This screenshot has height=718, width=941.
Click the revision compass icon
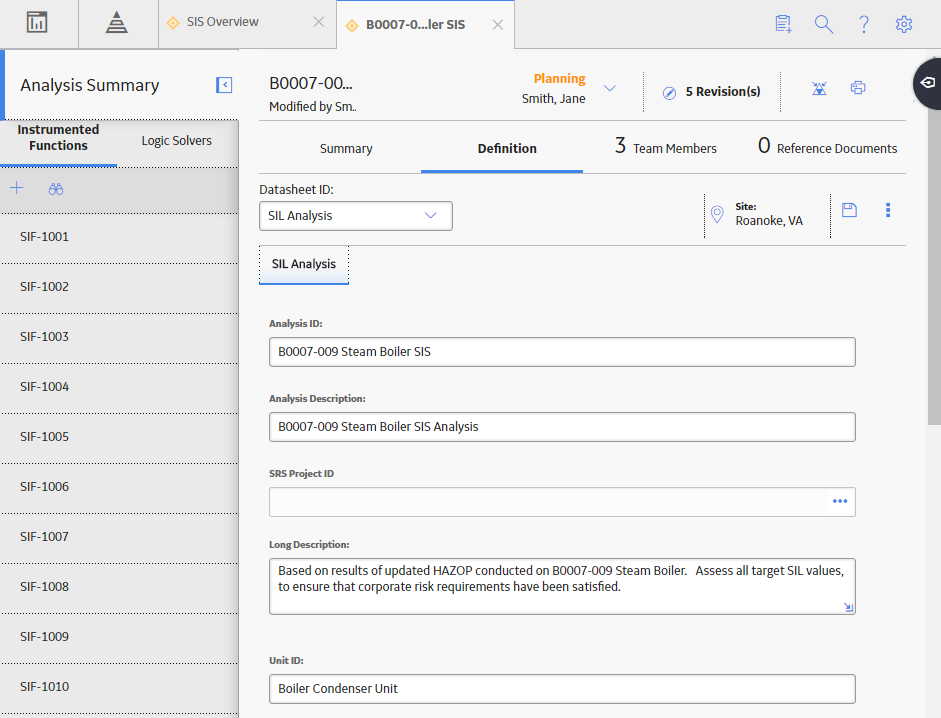point(669,92)
